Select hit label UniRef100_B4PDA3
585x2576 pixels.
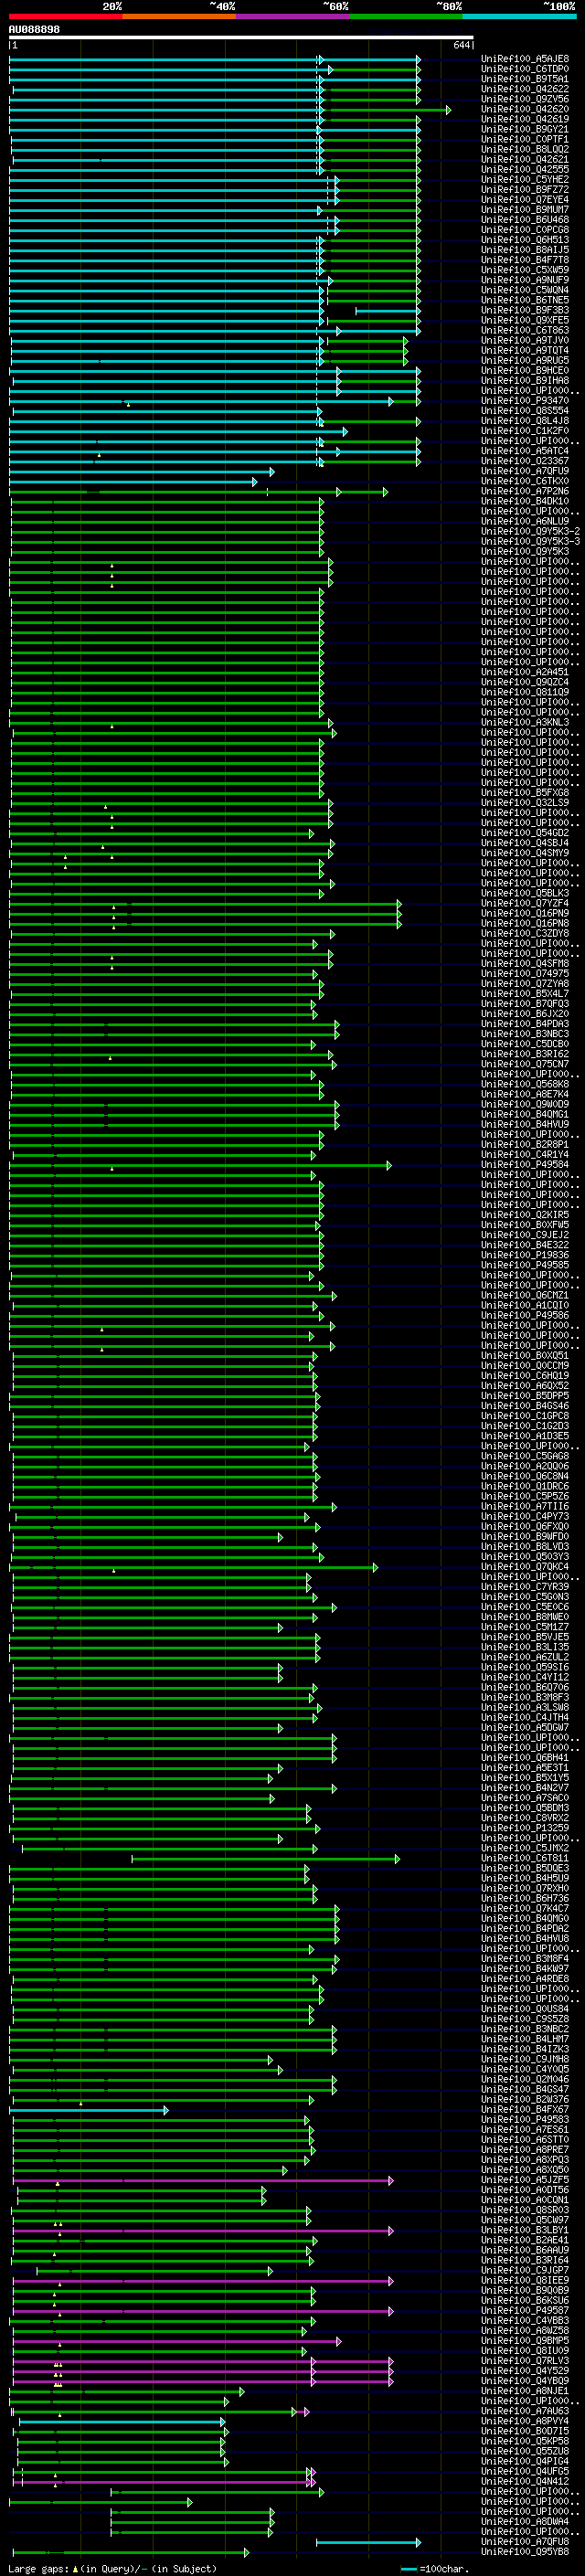pos(525,1024)
